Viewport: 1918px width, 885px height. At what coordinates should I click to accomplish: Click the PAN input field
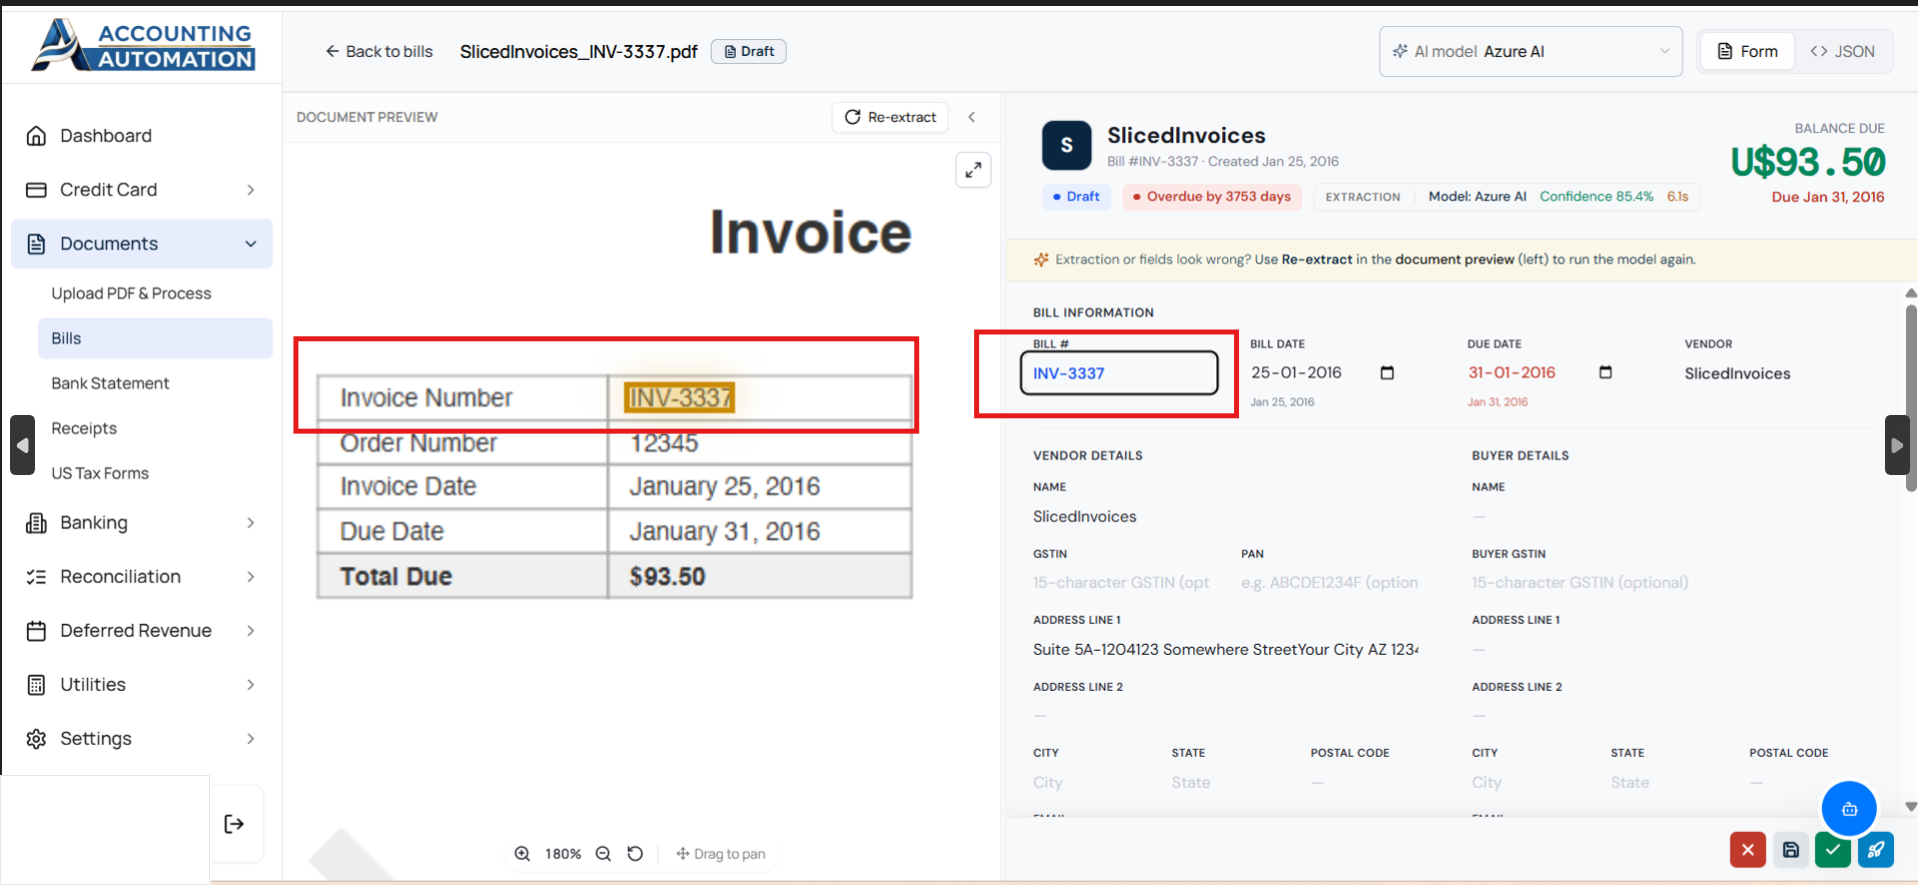pos(1330,583)
